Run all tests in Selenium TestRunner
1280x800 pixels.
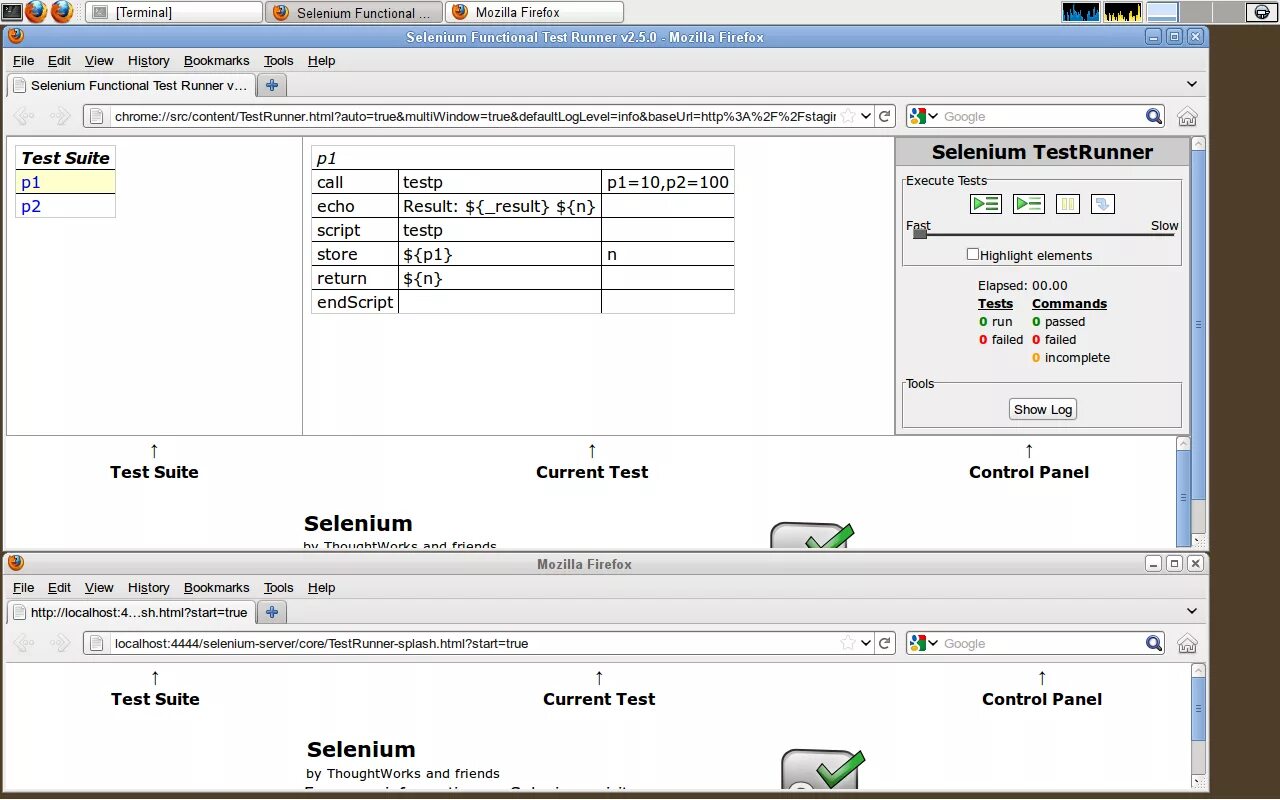(x=985, y=204)
